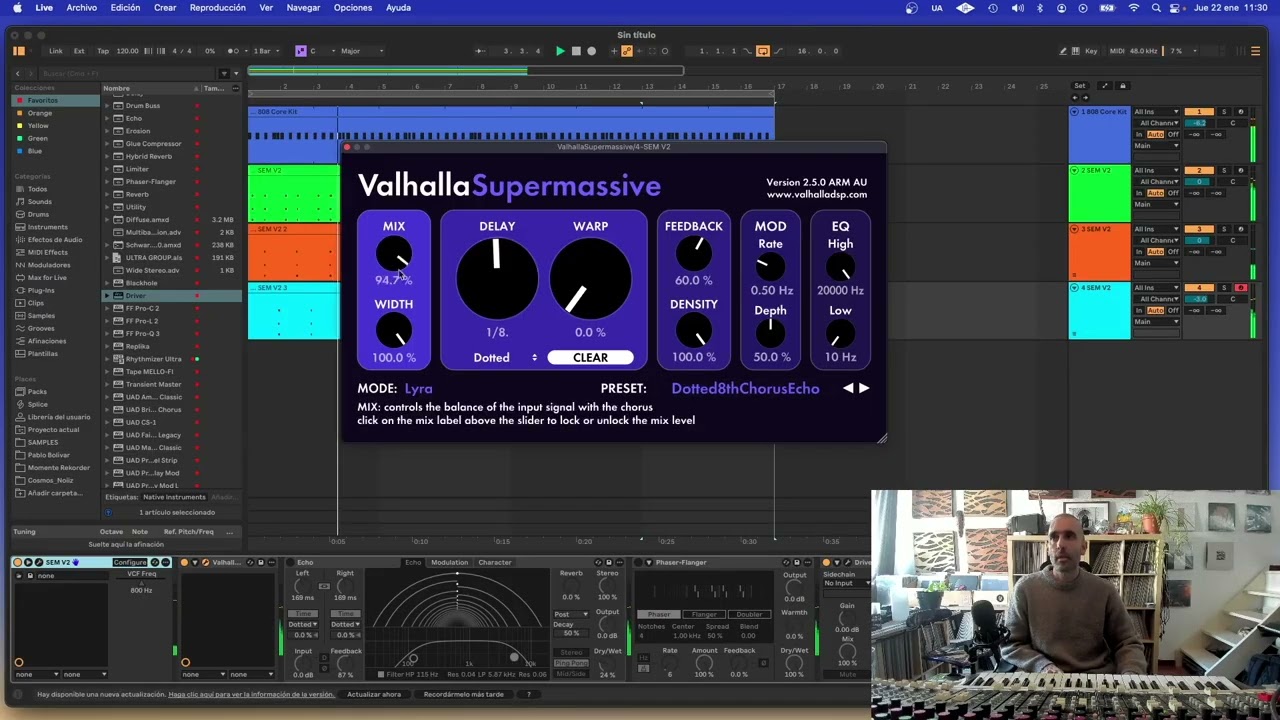Click the Bluetooth icon in the menu bar
The height and width of the screenshot is (720, 1280).
[x=1040, y=8]
